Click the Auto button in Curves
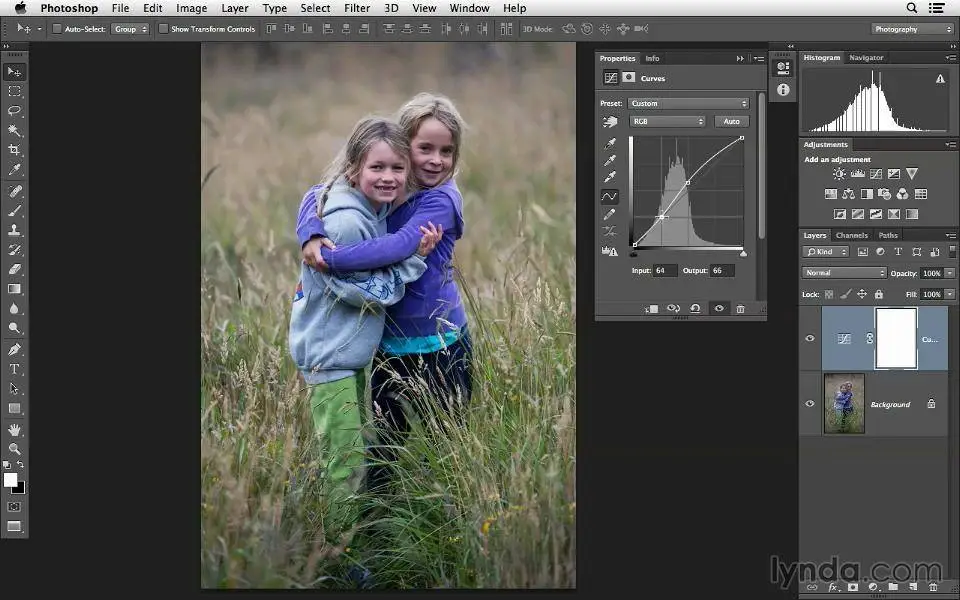 [731, 122]
